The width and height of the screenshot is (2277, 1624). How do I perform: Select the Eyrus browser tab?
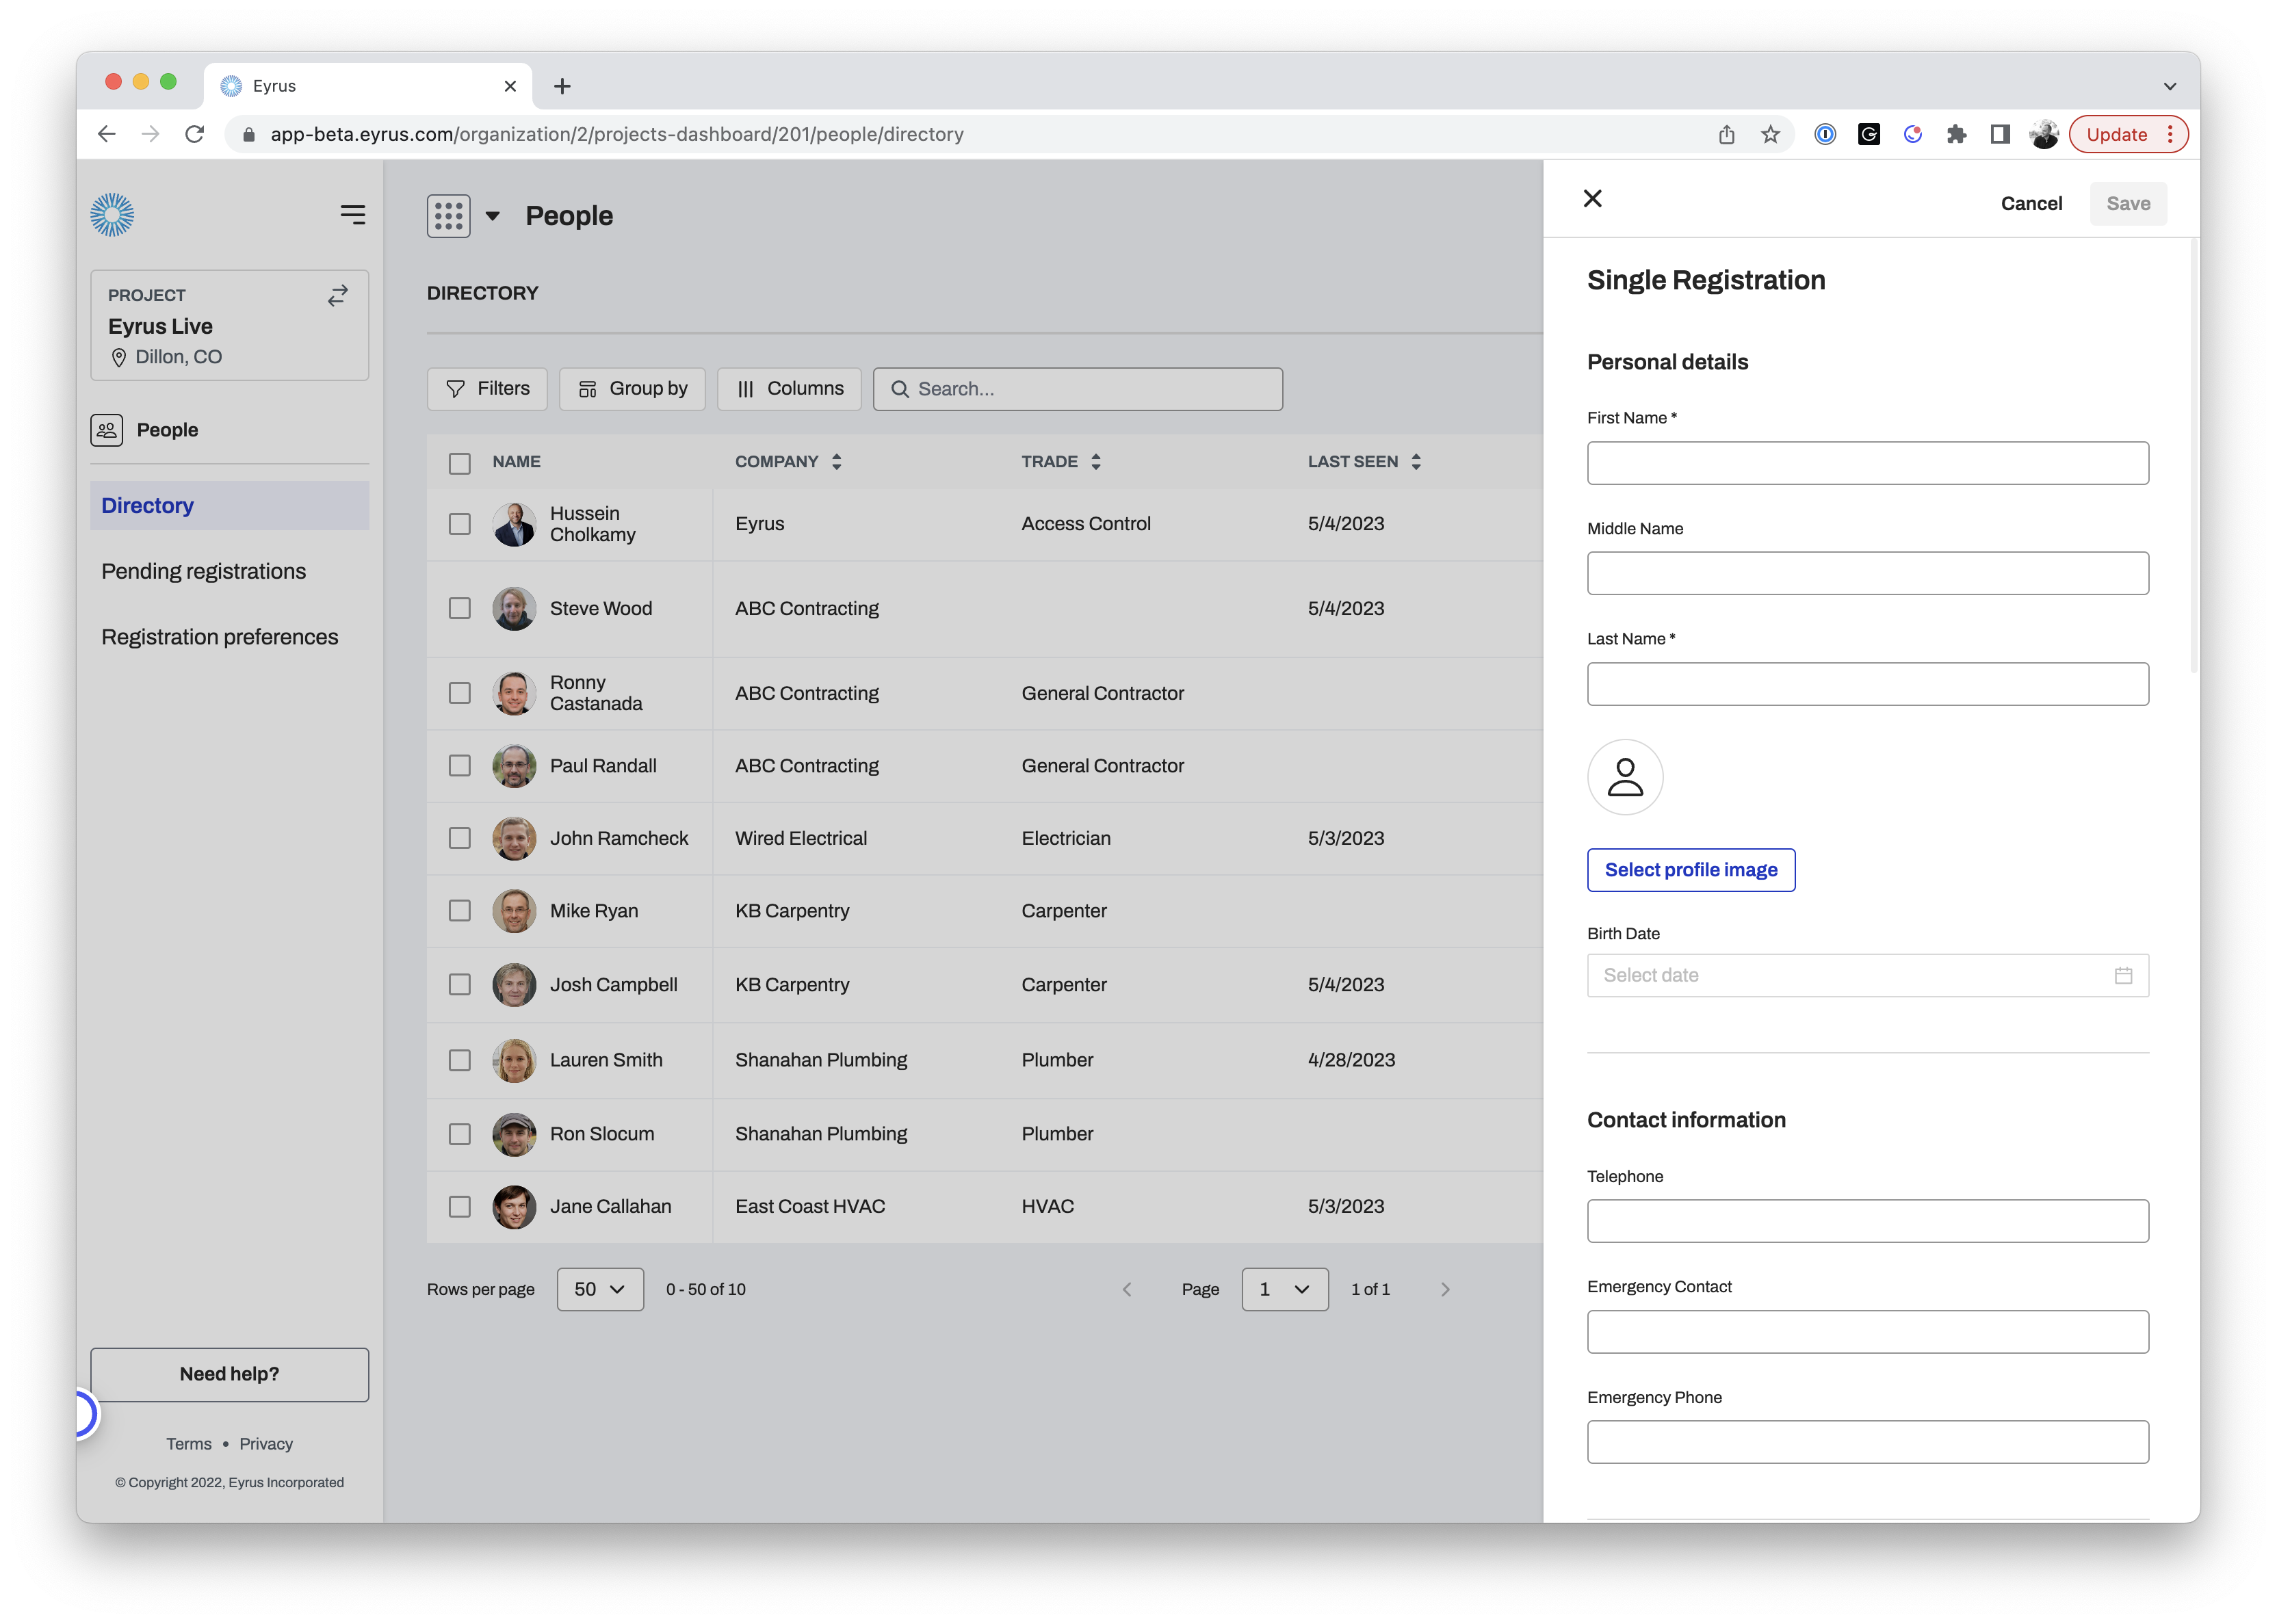(368, 86)
